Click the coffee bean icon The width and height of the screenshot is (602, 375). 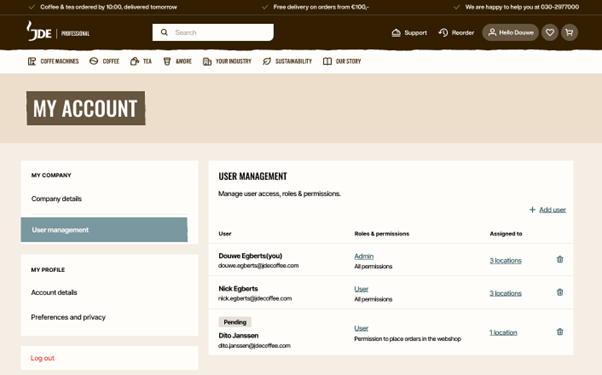pos(94,61)
